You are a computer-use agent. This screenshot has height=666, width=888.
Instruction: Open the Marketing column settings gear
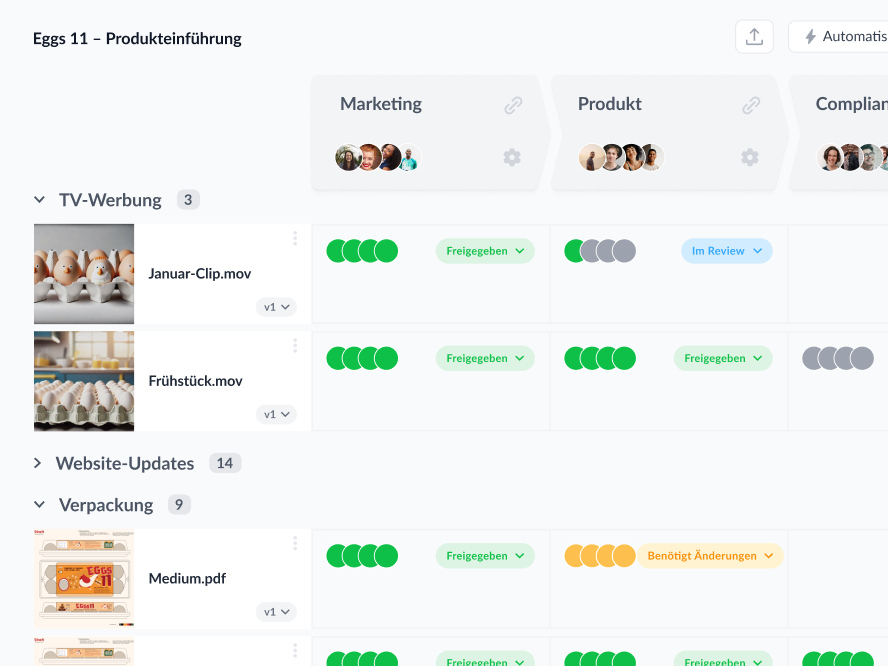pos(512,157)
